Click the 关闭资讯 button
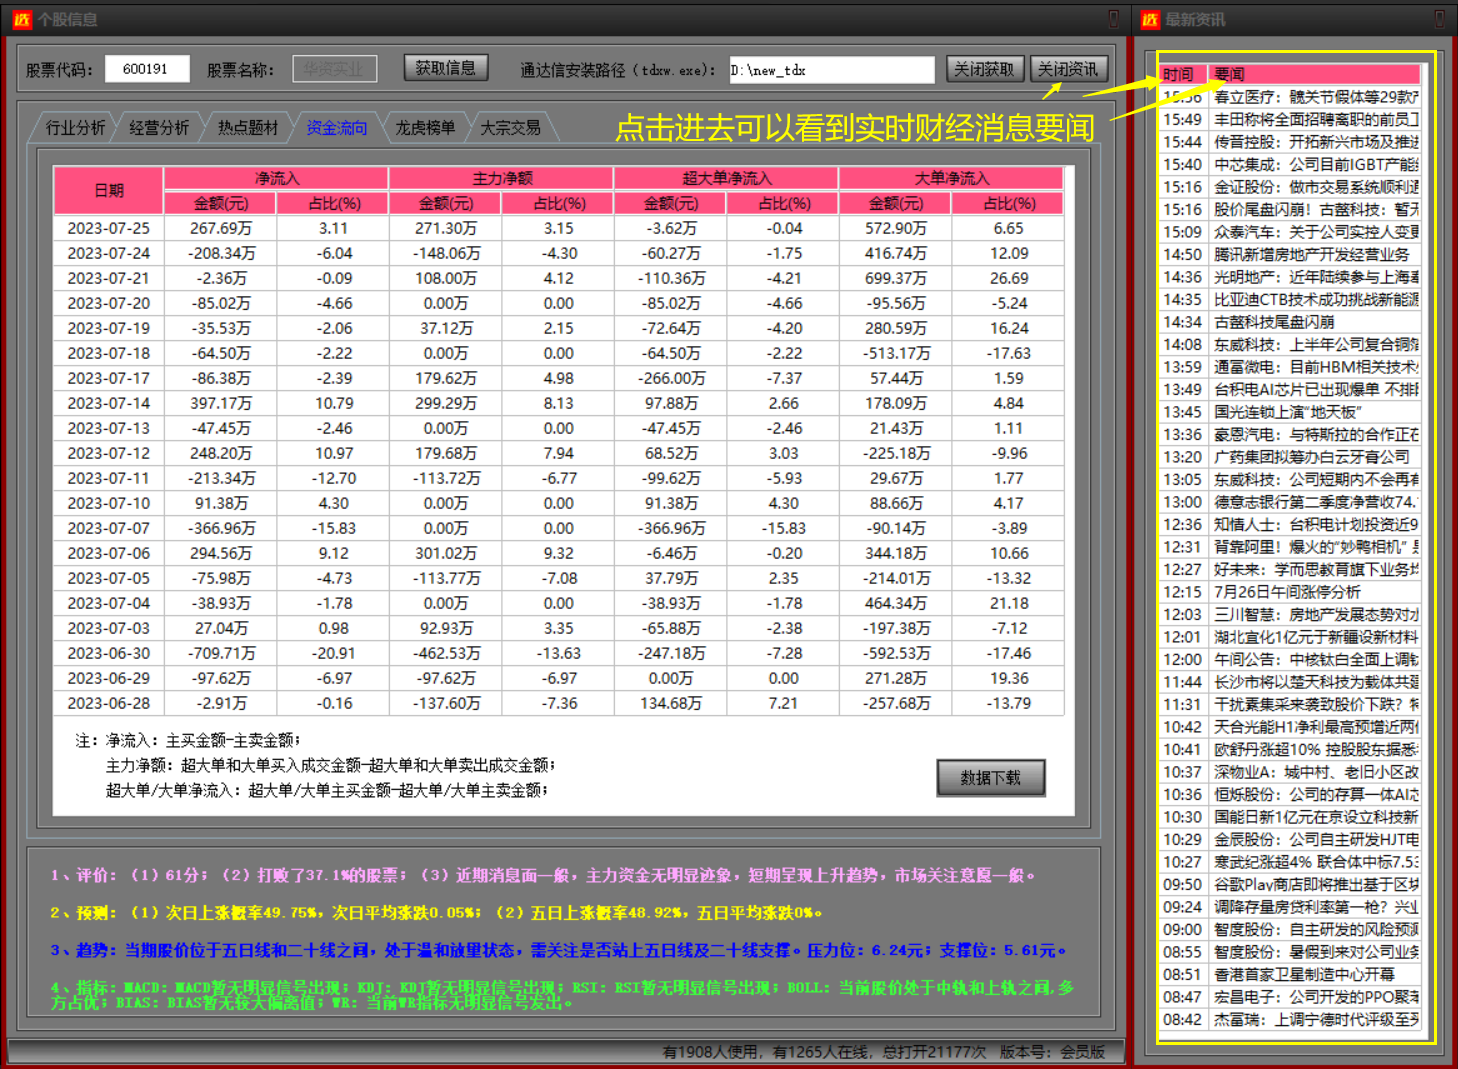 (x=1068, y=69)
